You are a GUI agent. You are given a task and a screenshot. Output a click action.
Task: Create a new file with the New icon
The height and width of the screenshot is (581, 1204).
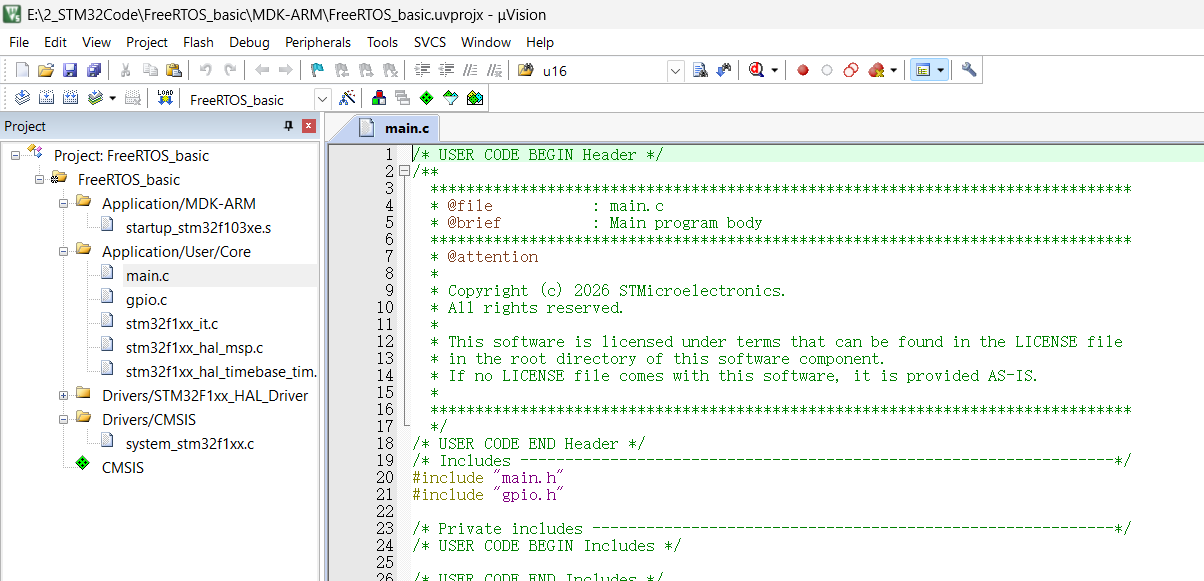[22, 70]
